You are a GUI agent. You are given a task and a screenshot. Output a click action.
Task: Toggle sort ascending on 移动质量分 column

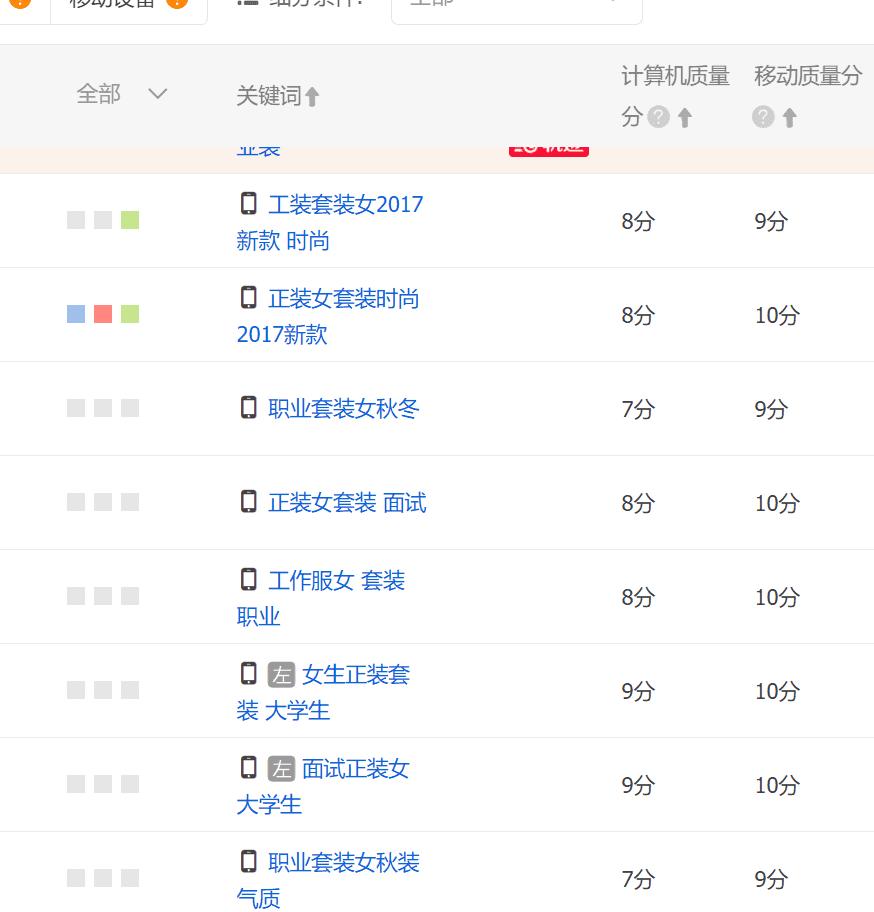click(x=789, y=116)
